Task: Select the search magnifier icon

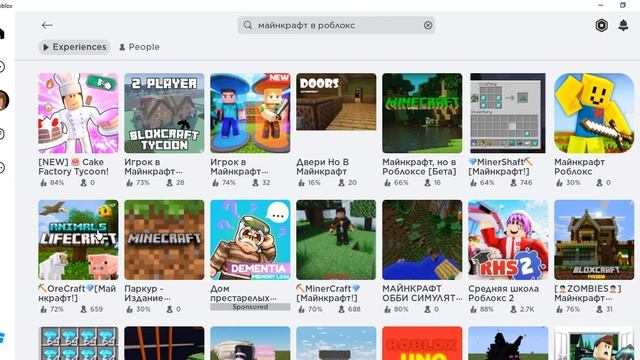Action: click(x=248, y=25)
